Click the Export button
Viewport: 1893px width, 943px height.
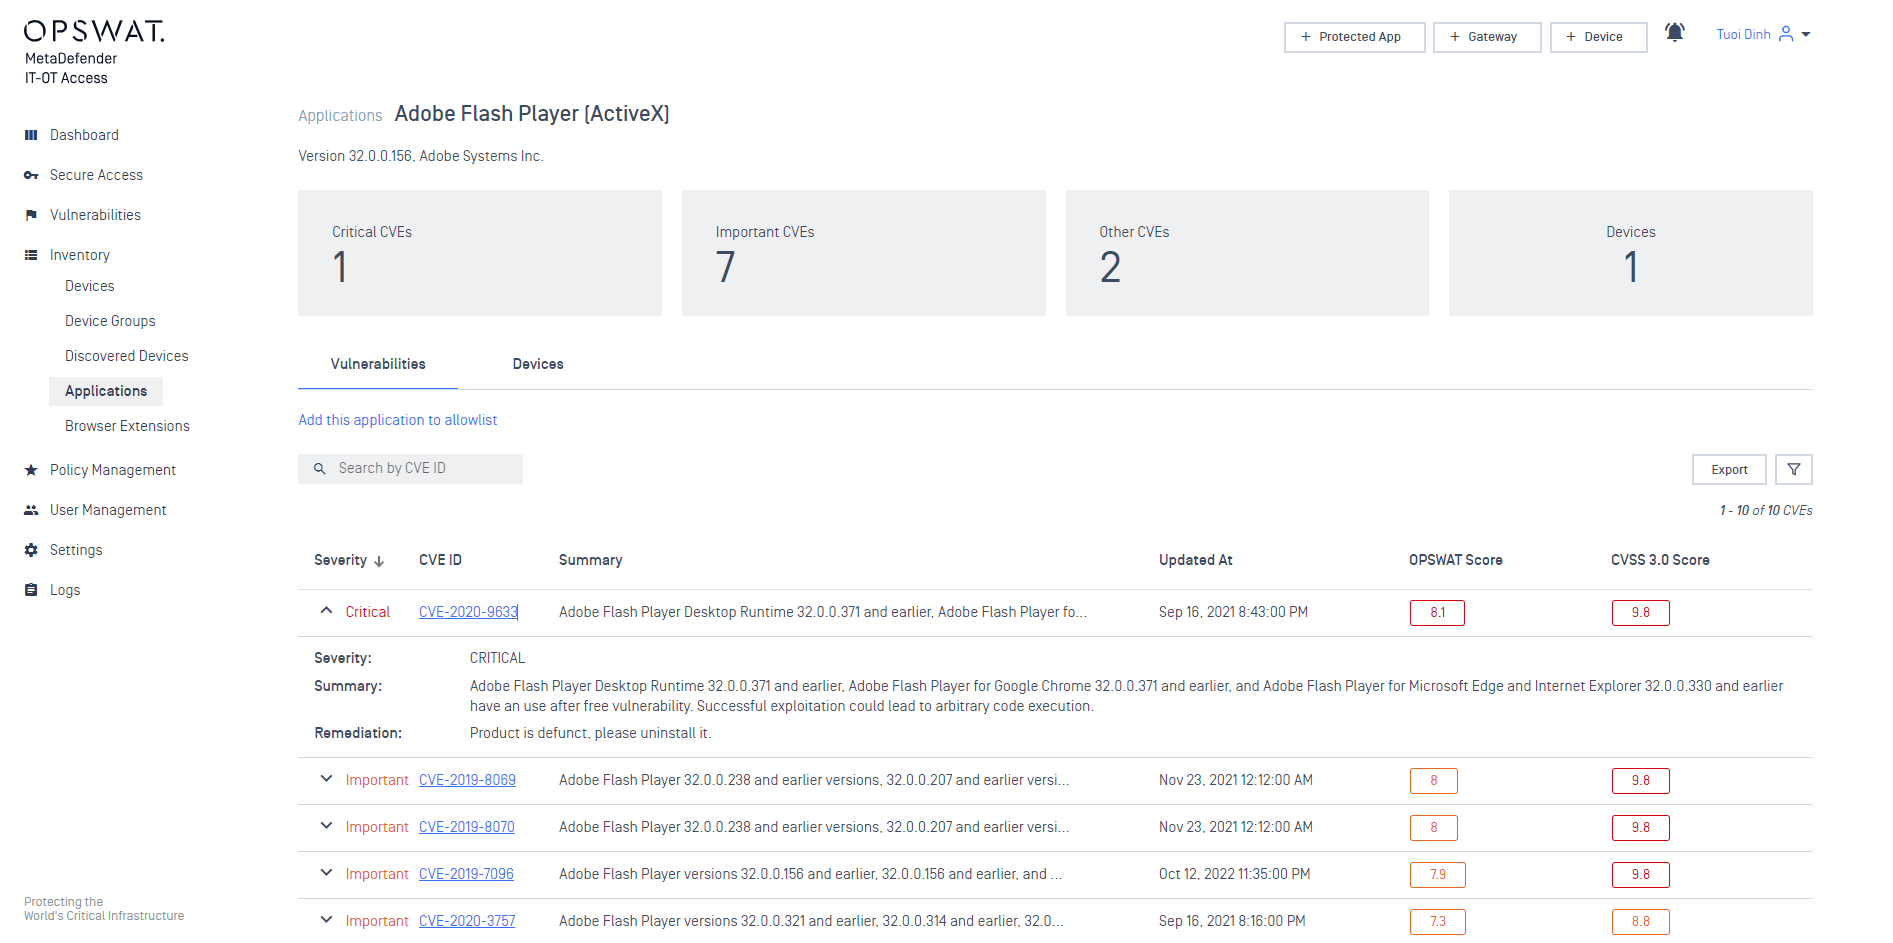1729,469
